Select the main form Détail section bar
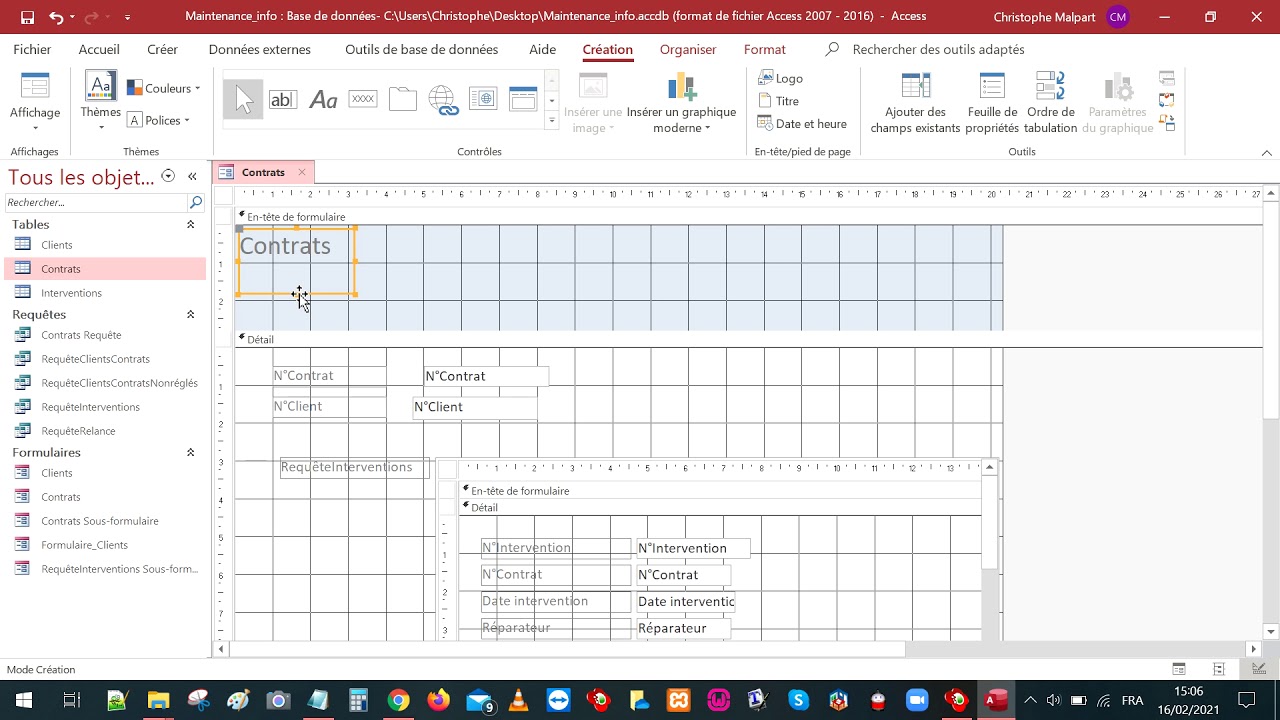 click(749, 339)
